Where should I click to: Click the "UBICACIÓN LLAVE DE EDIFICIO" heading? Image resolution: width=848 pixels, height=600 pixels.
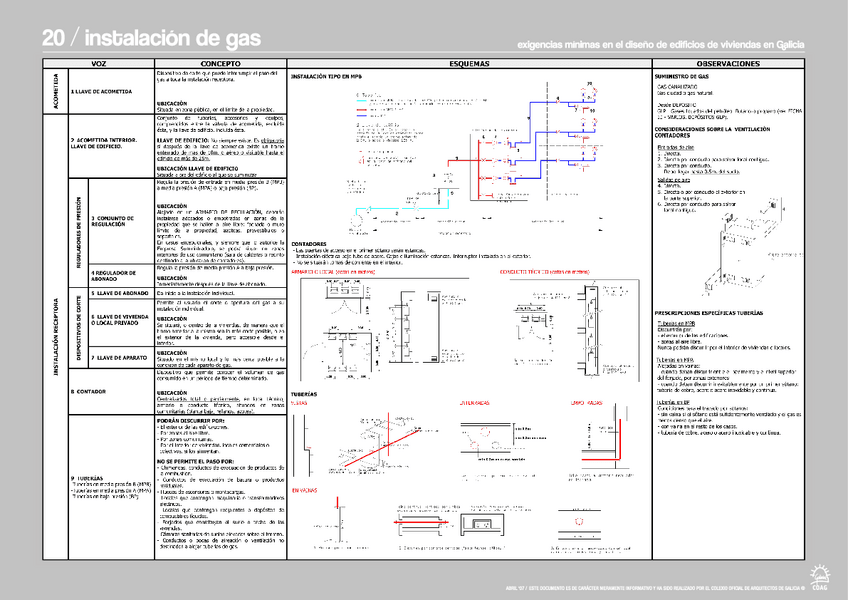pyautogui.click(x=197, y=169)
